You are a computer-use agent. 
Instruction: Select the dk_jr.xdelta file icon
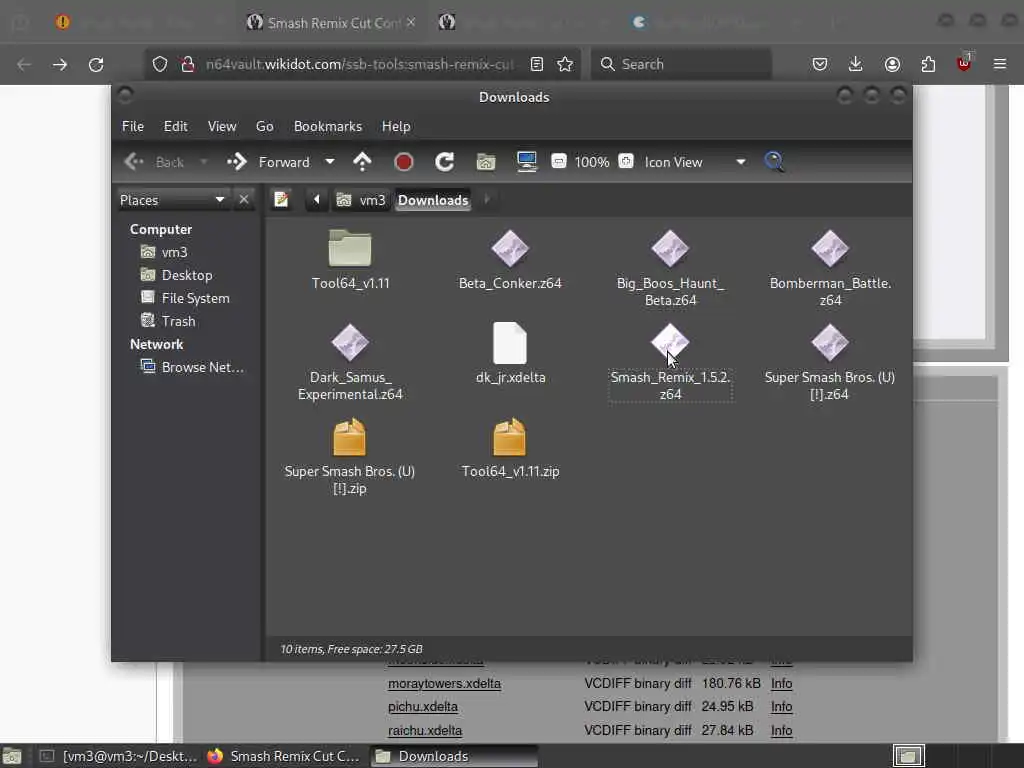[510, 343]
